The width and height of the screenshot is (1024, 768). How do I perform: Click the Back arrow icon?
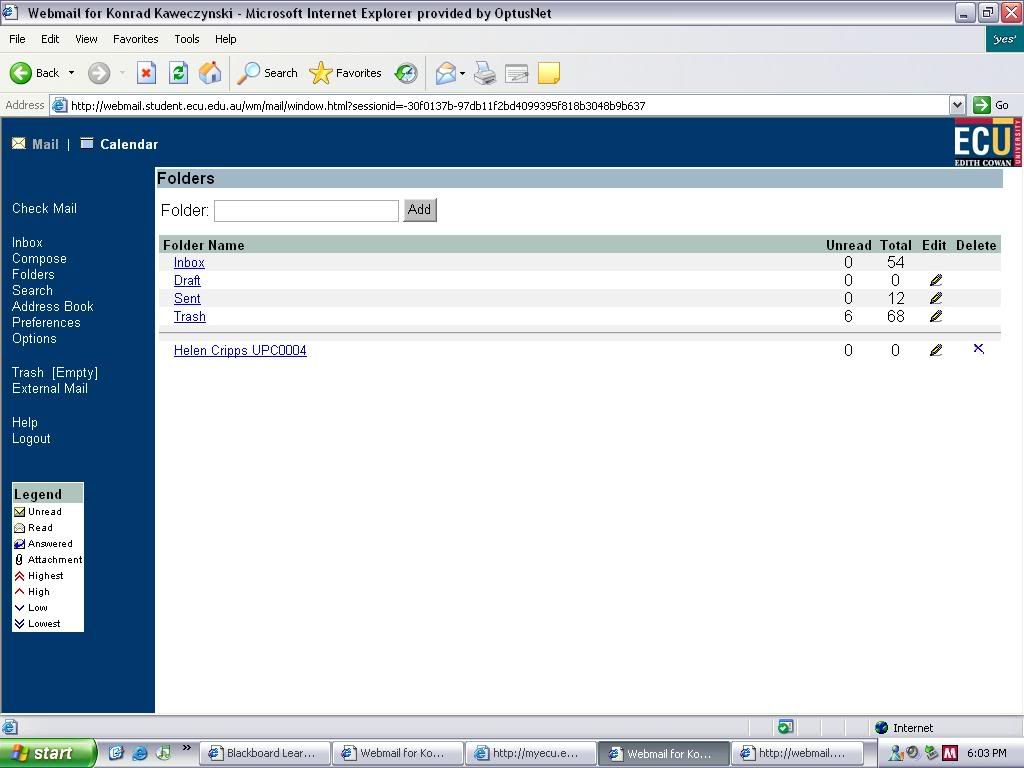pyautogui.click(x=20, y=73)
